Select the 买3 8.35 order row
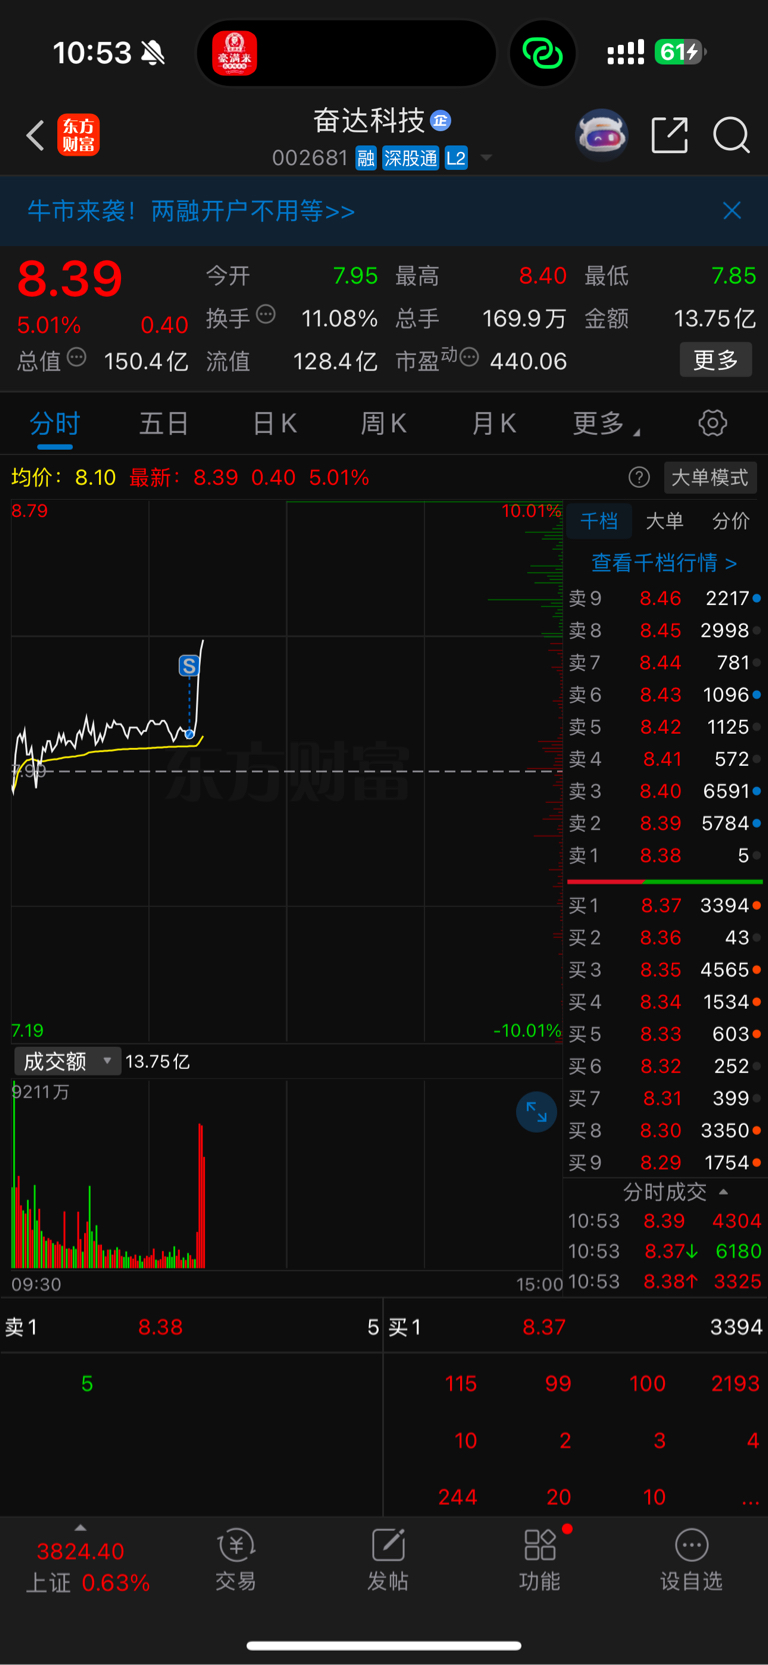 tap(665, 969)
